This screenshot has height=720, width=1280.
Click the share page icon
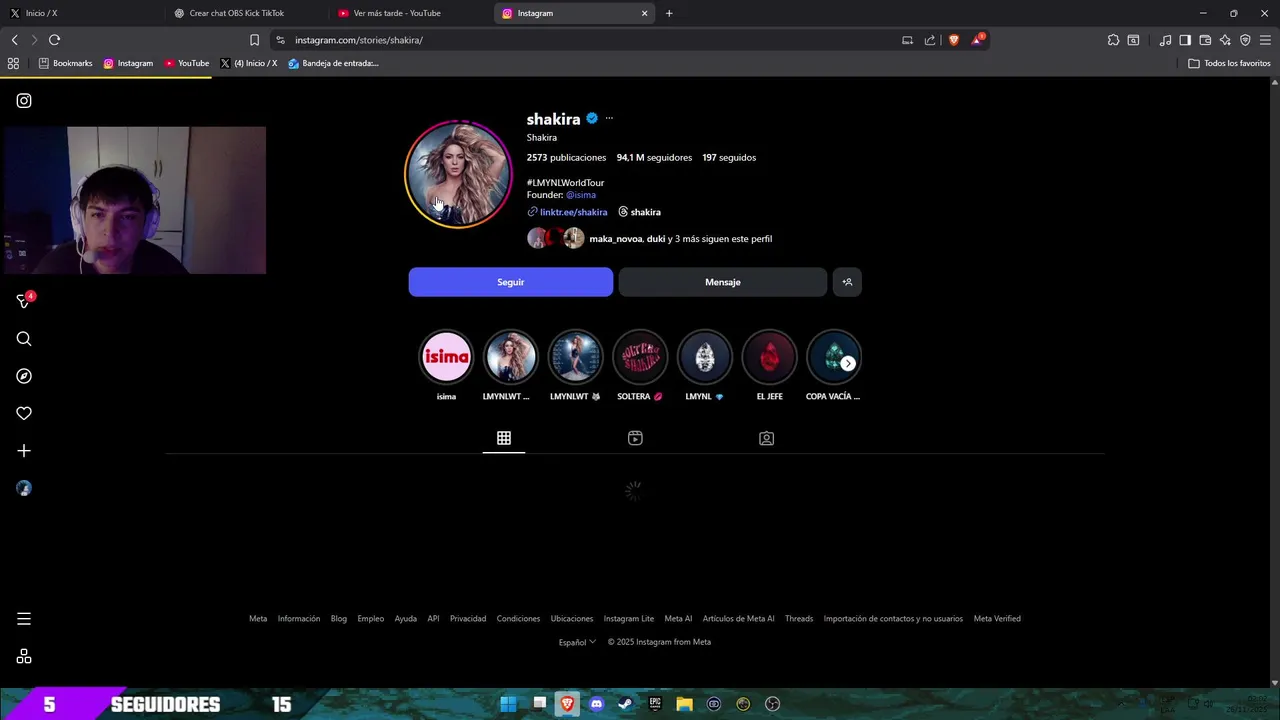[930, 40]
